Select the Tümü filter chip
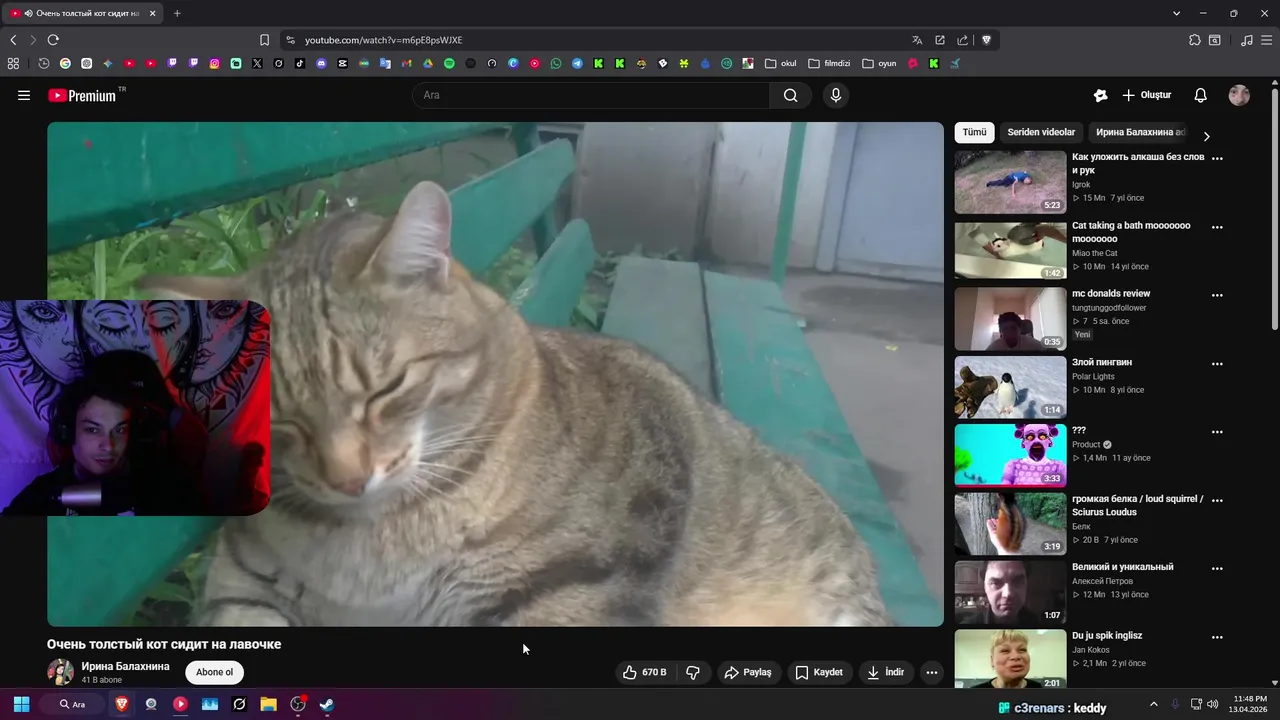 coord(974,132)
